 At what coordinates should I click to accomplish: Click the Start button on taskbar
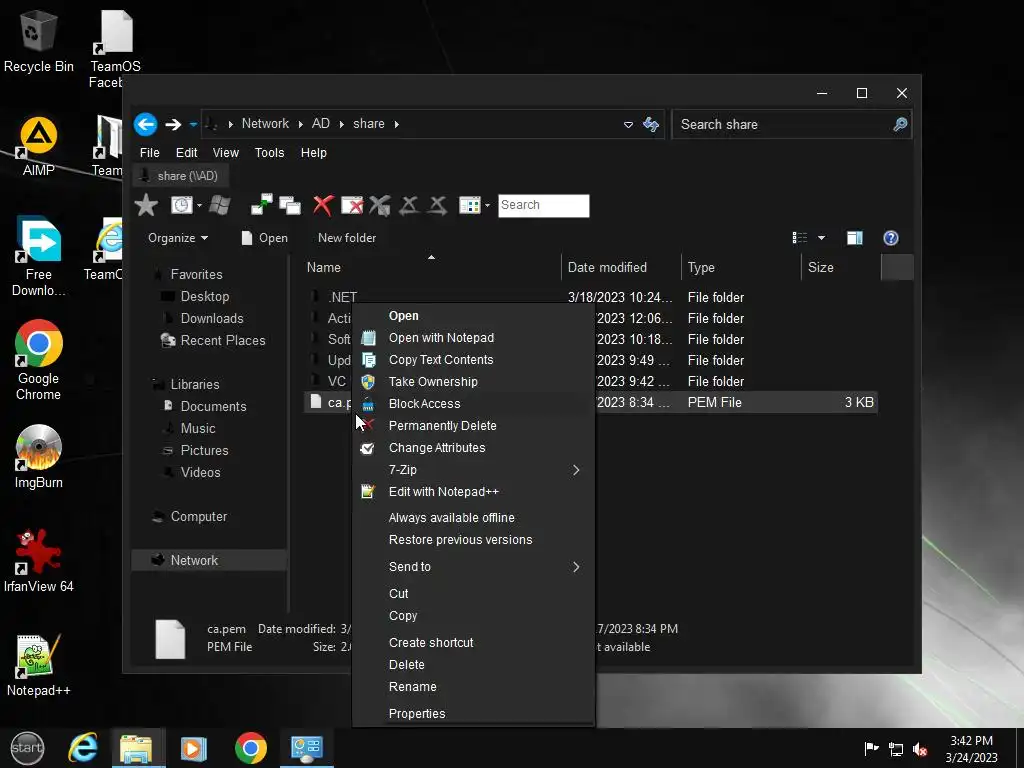point(27,748)
